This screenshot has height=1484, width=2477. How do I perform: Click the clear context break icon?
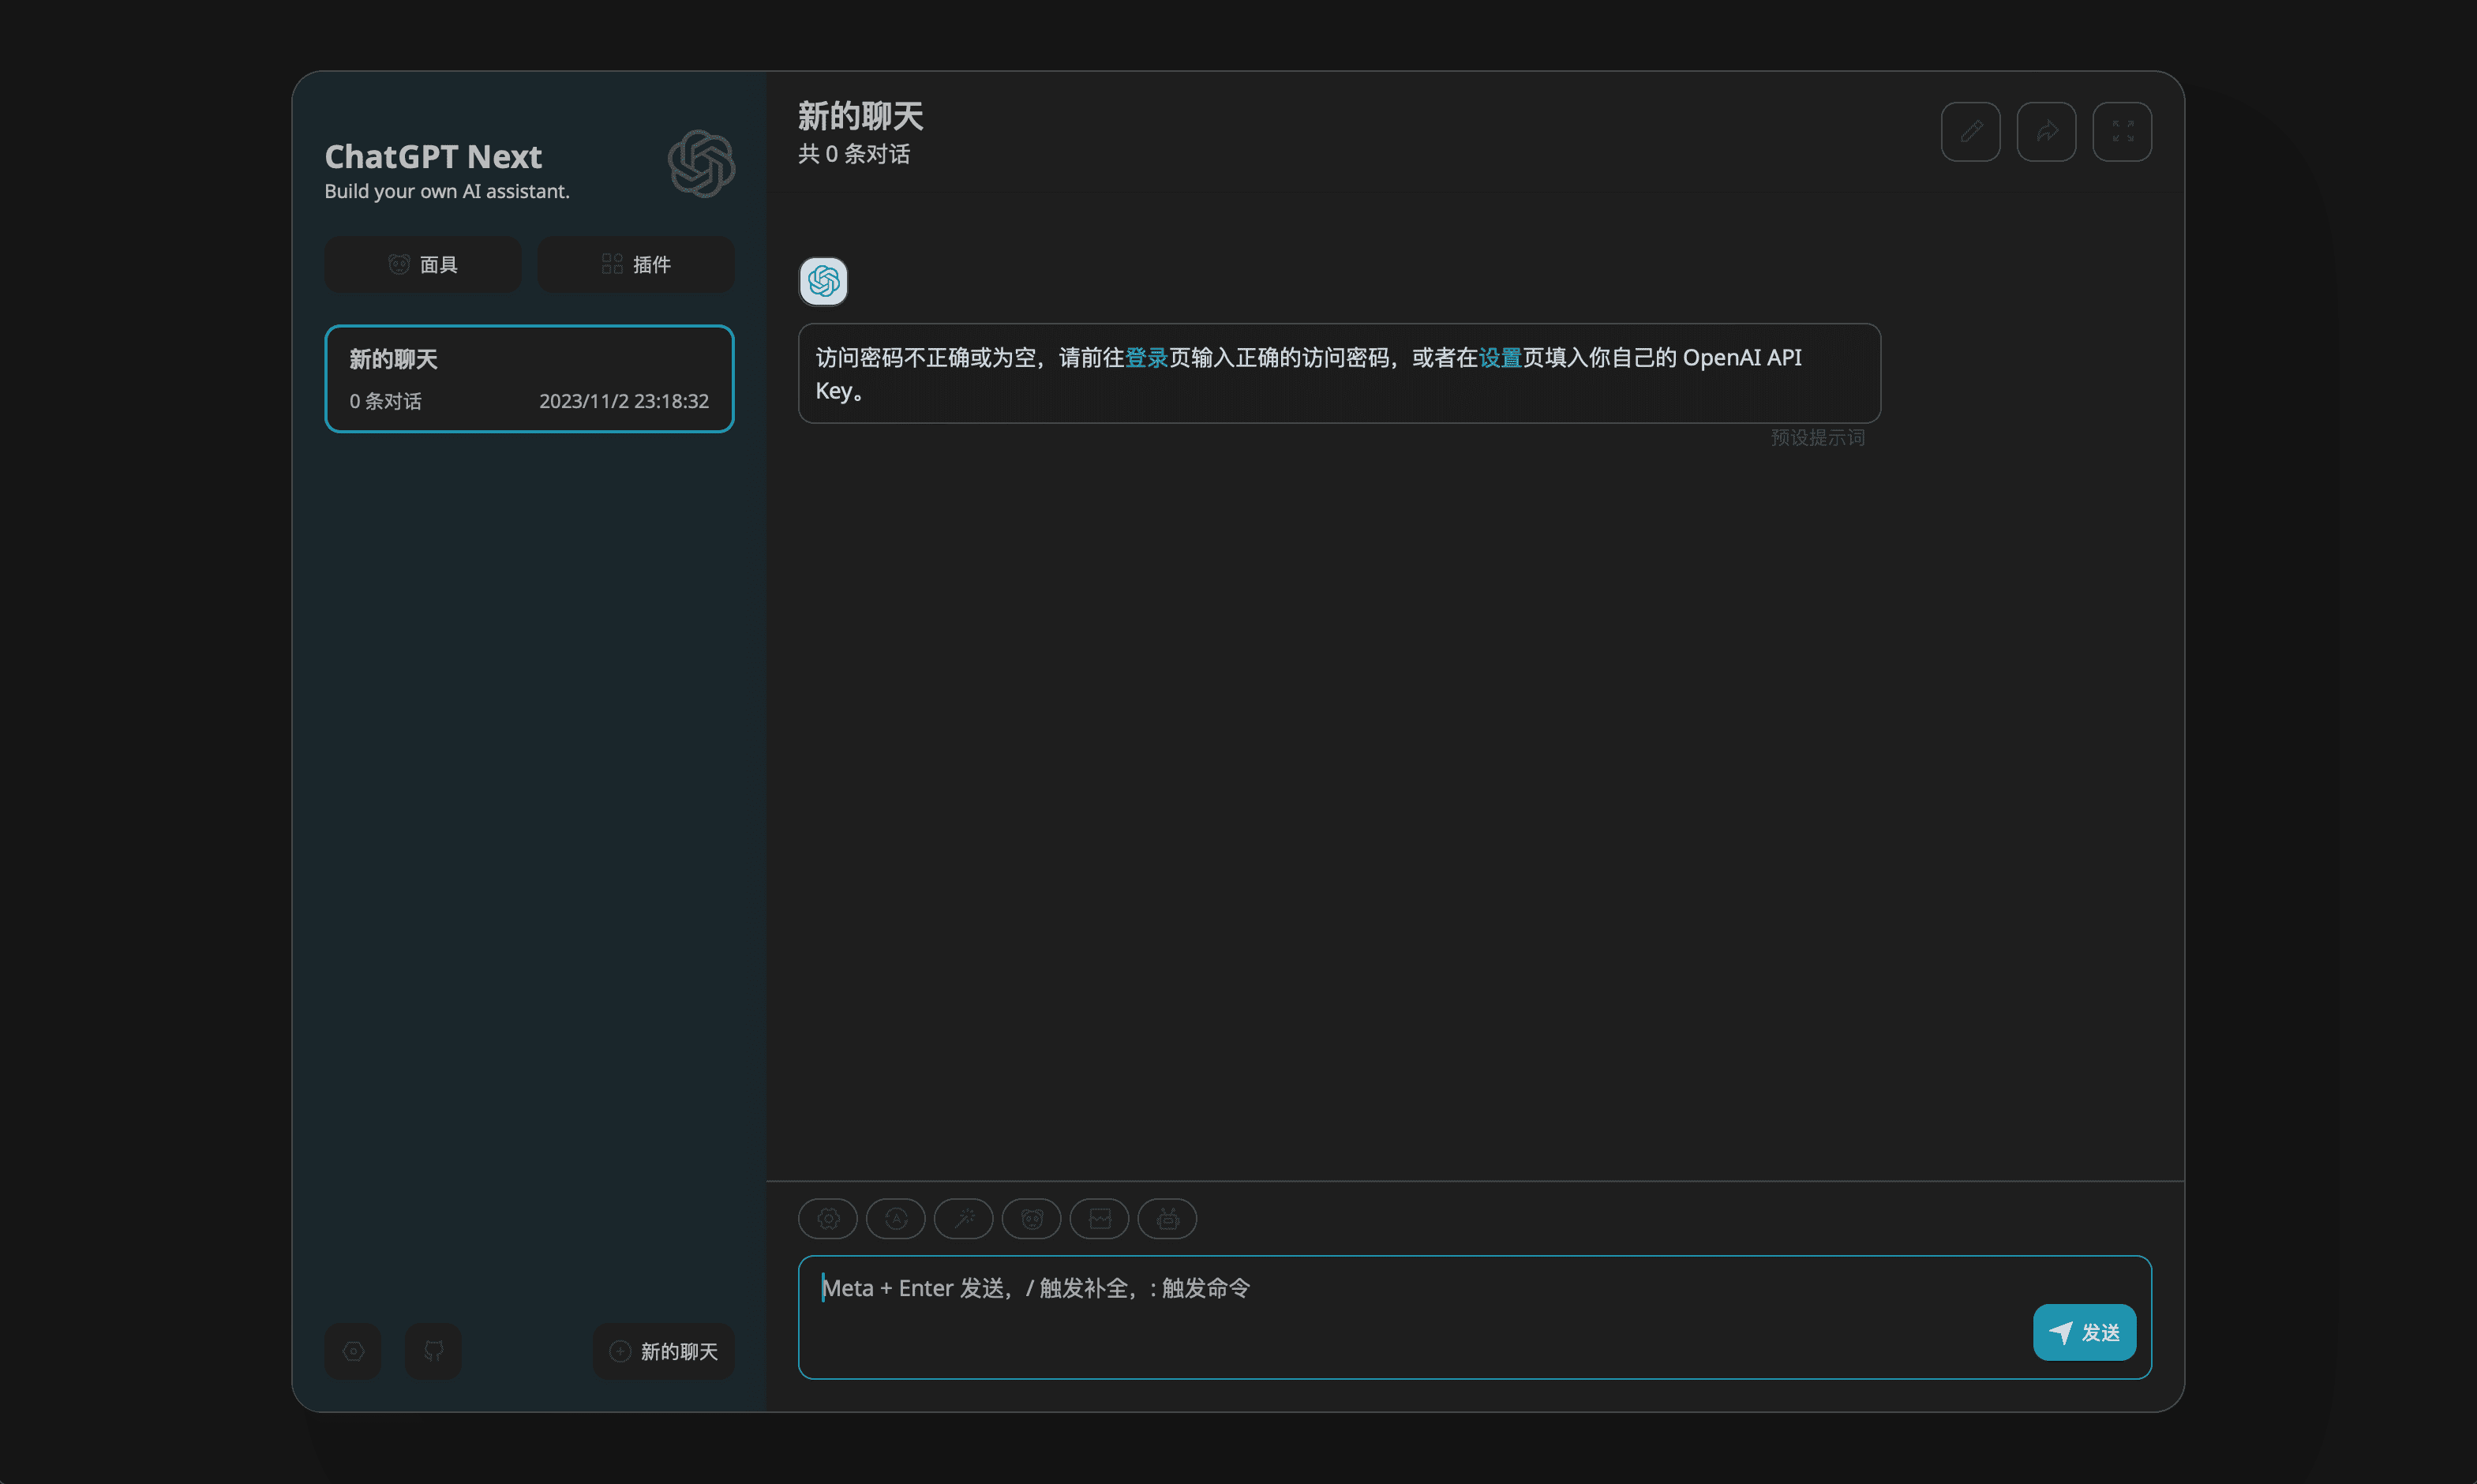point(1099,1218)
